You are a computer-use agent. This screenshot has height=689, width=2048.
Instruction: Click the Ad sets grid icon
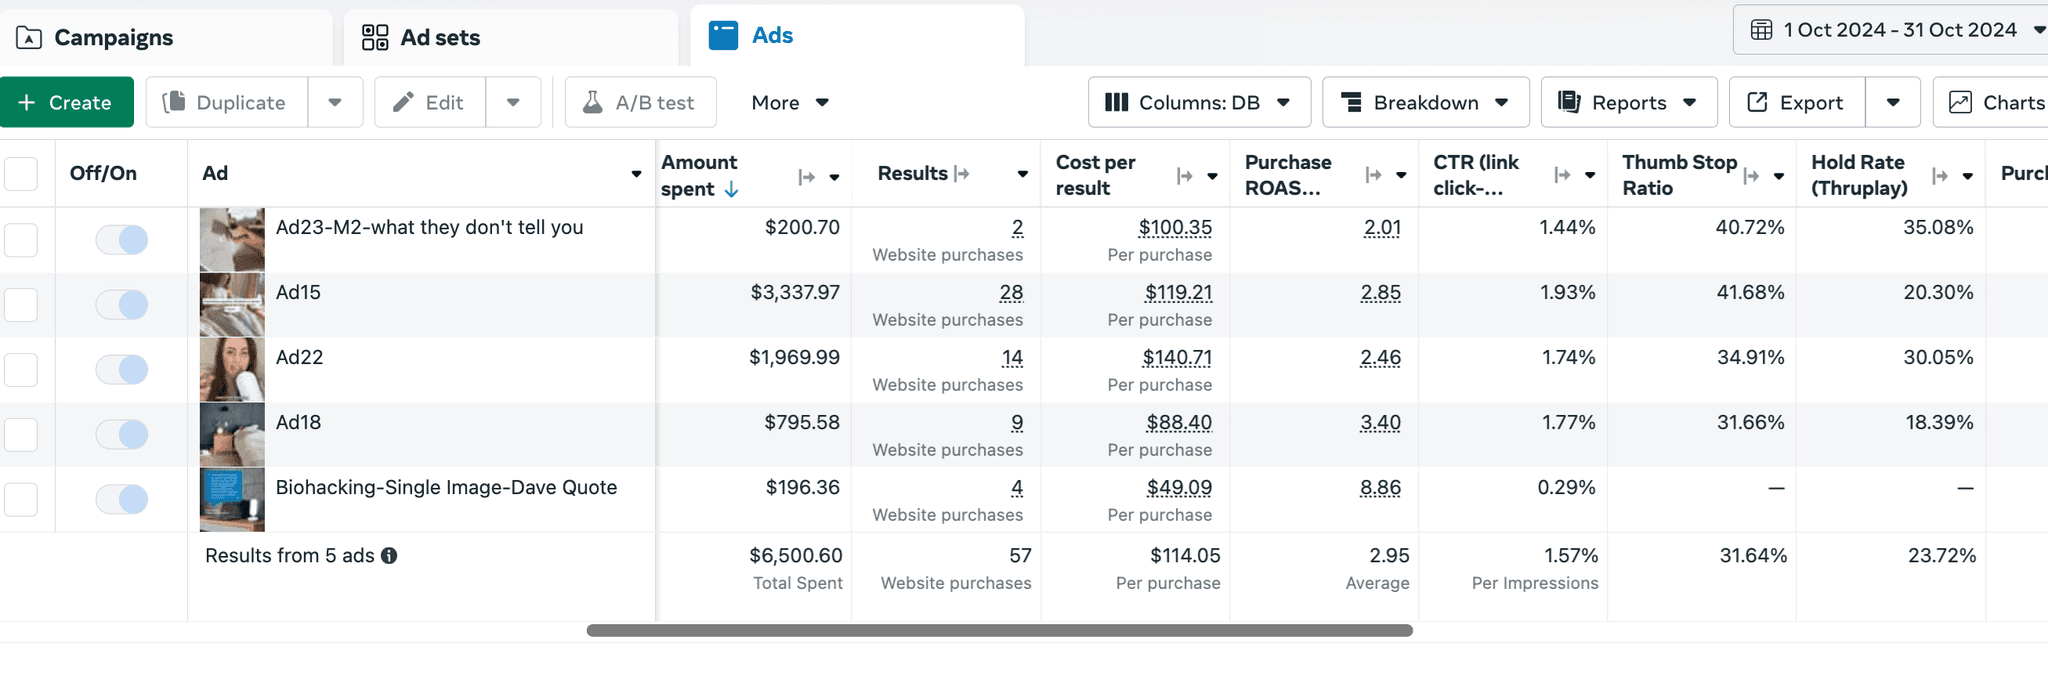pos(375,38)
